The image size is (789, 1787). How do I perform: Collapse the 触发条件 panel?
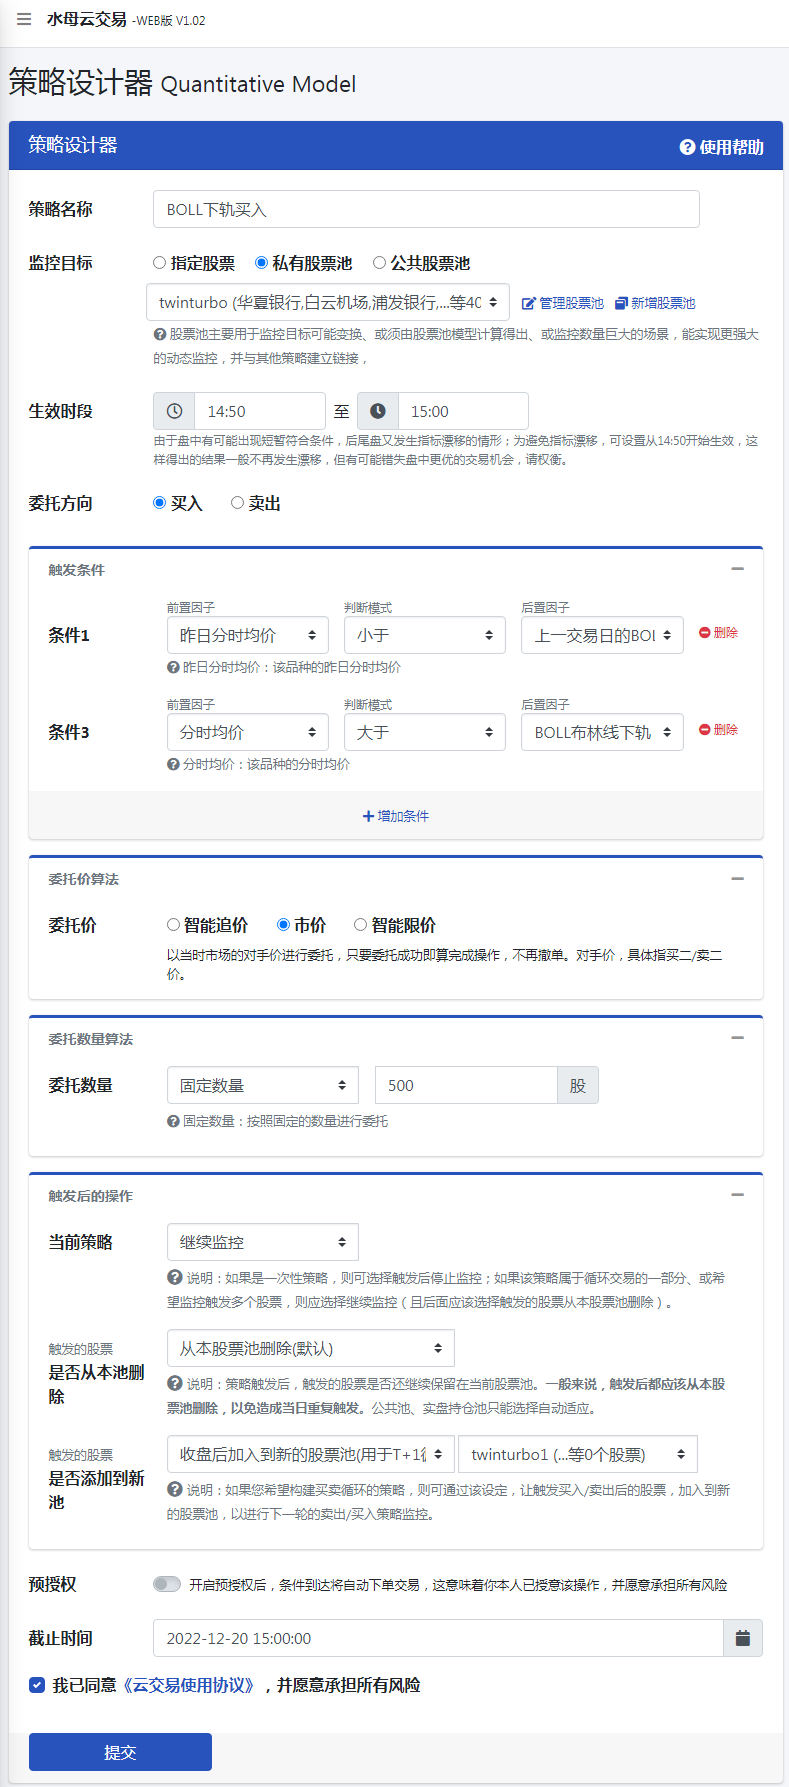pyautogui.click(x=738, y=569)
